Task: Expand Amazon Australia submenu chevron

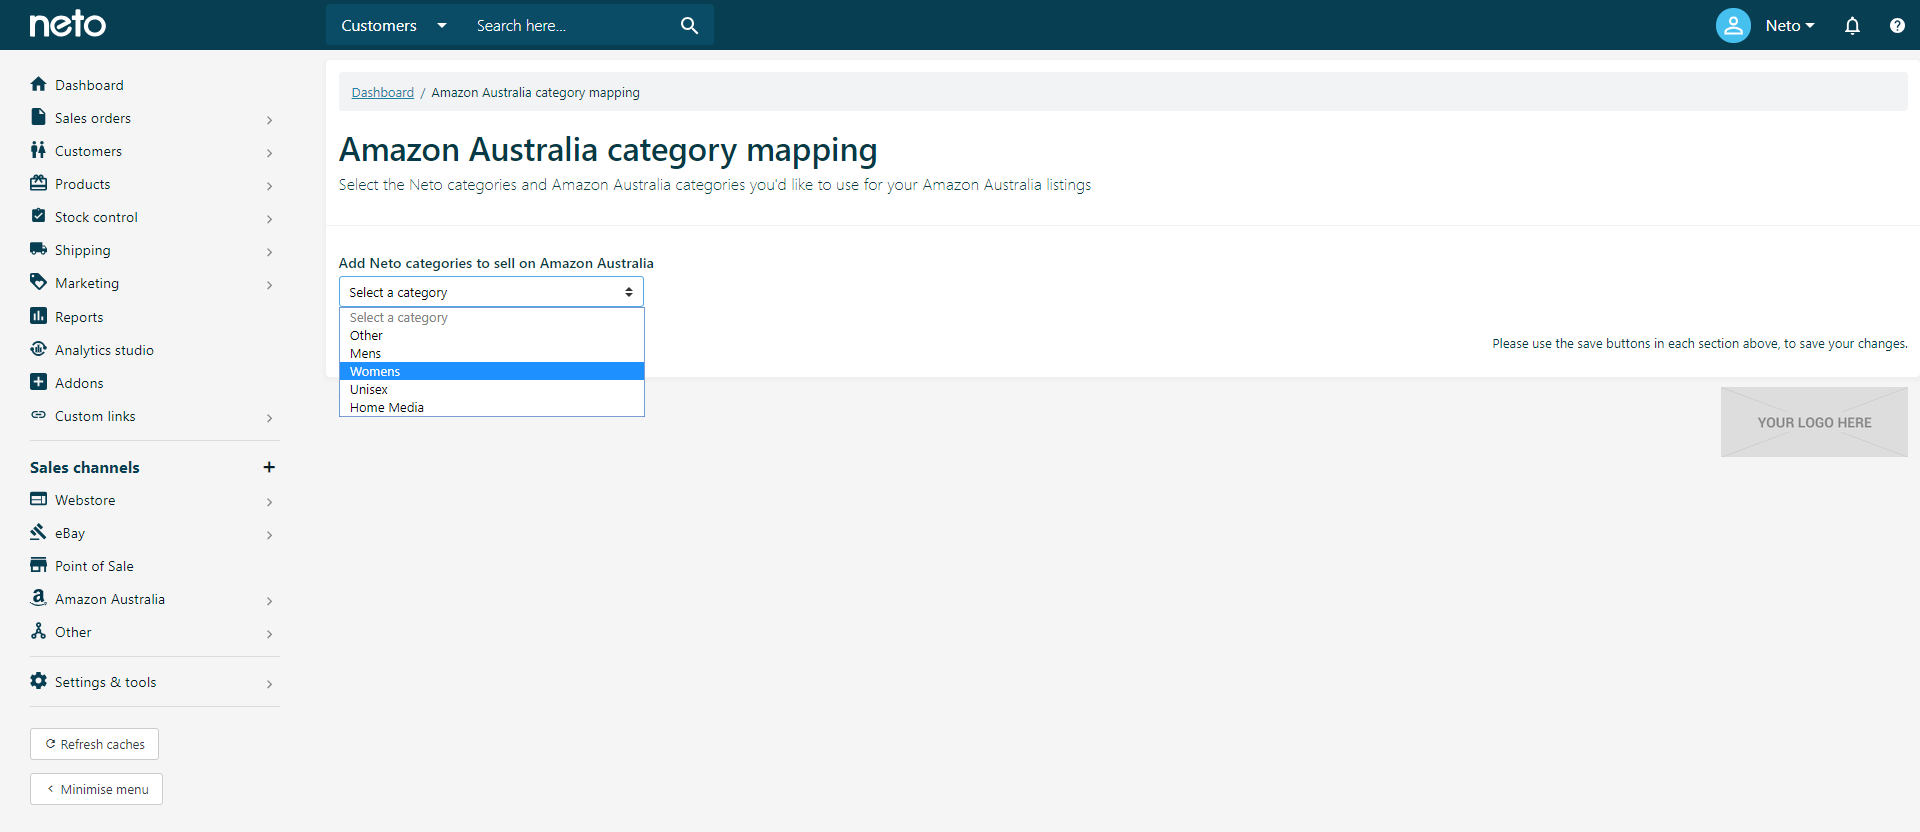Action: [269, 600]
